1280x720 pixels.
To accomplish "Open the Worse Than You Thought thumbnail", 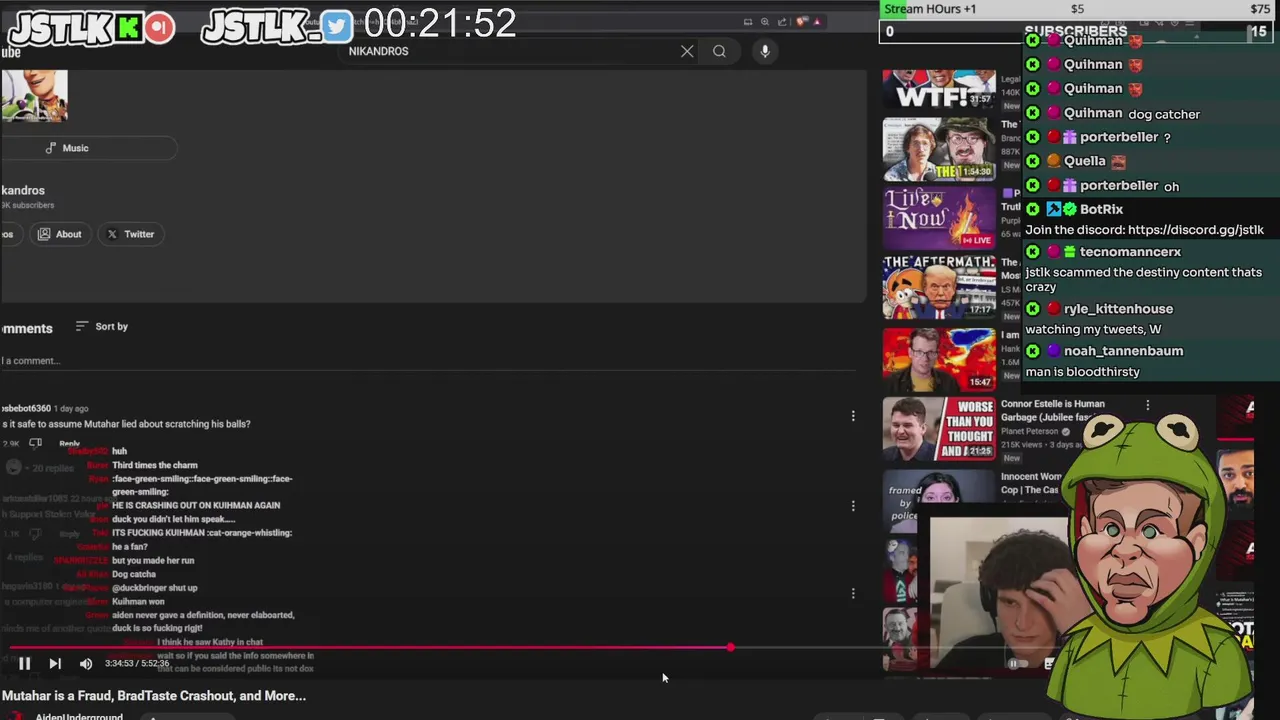I will [x=939, y=429].
